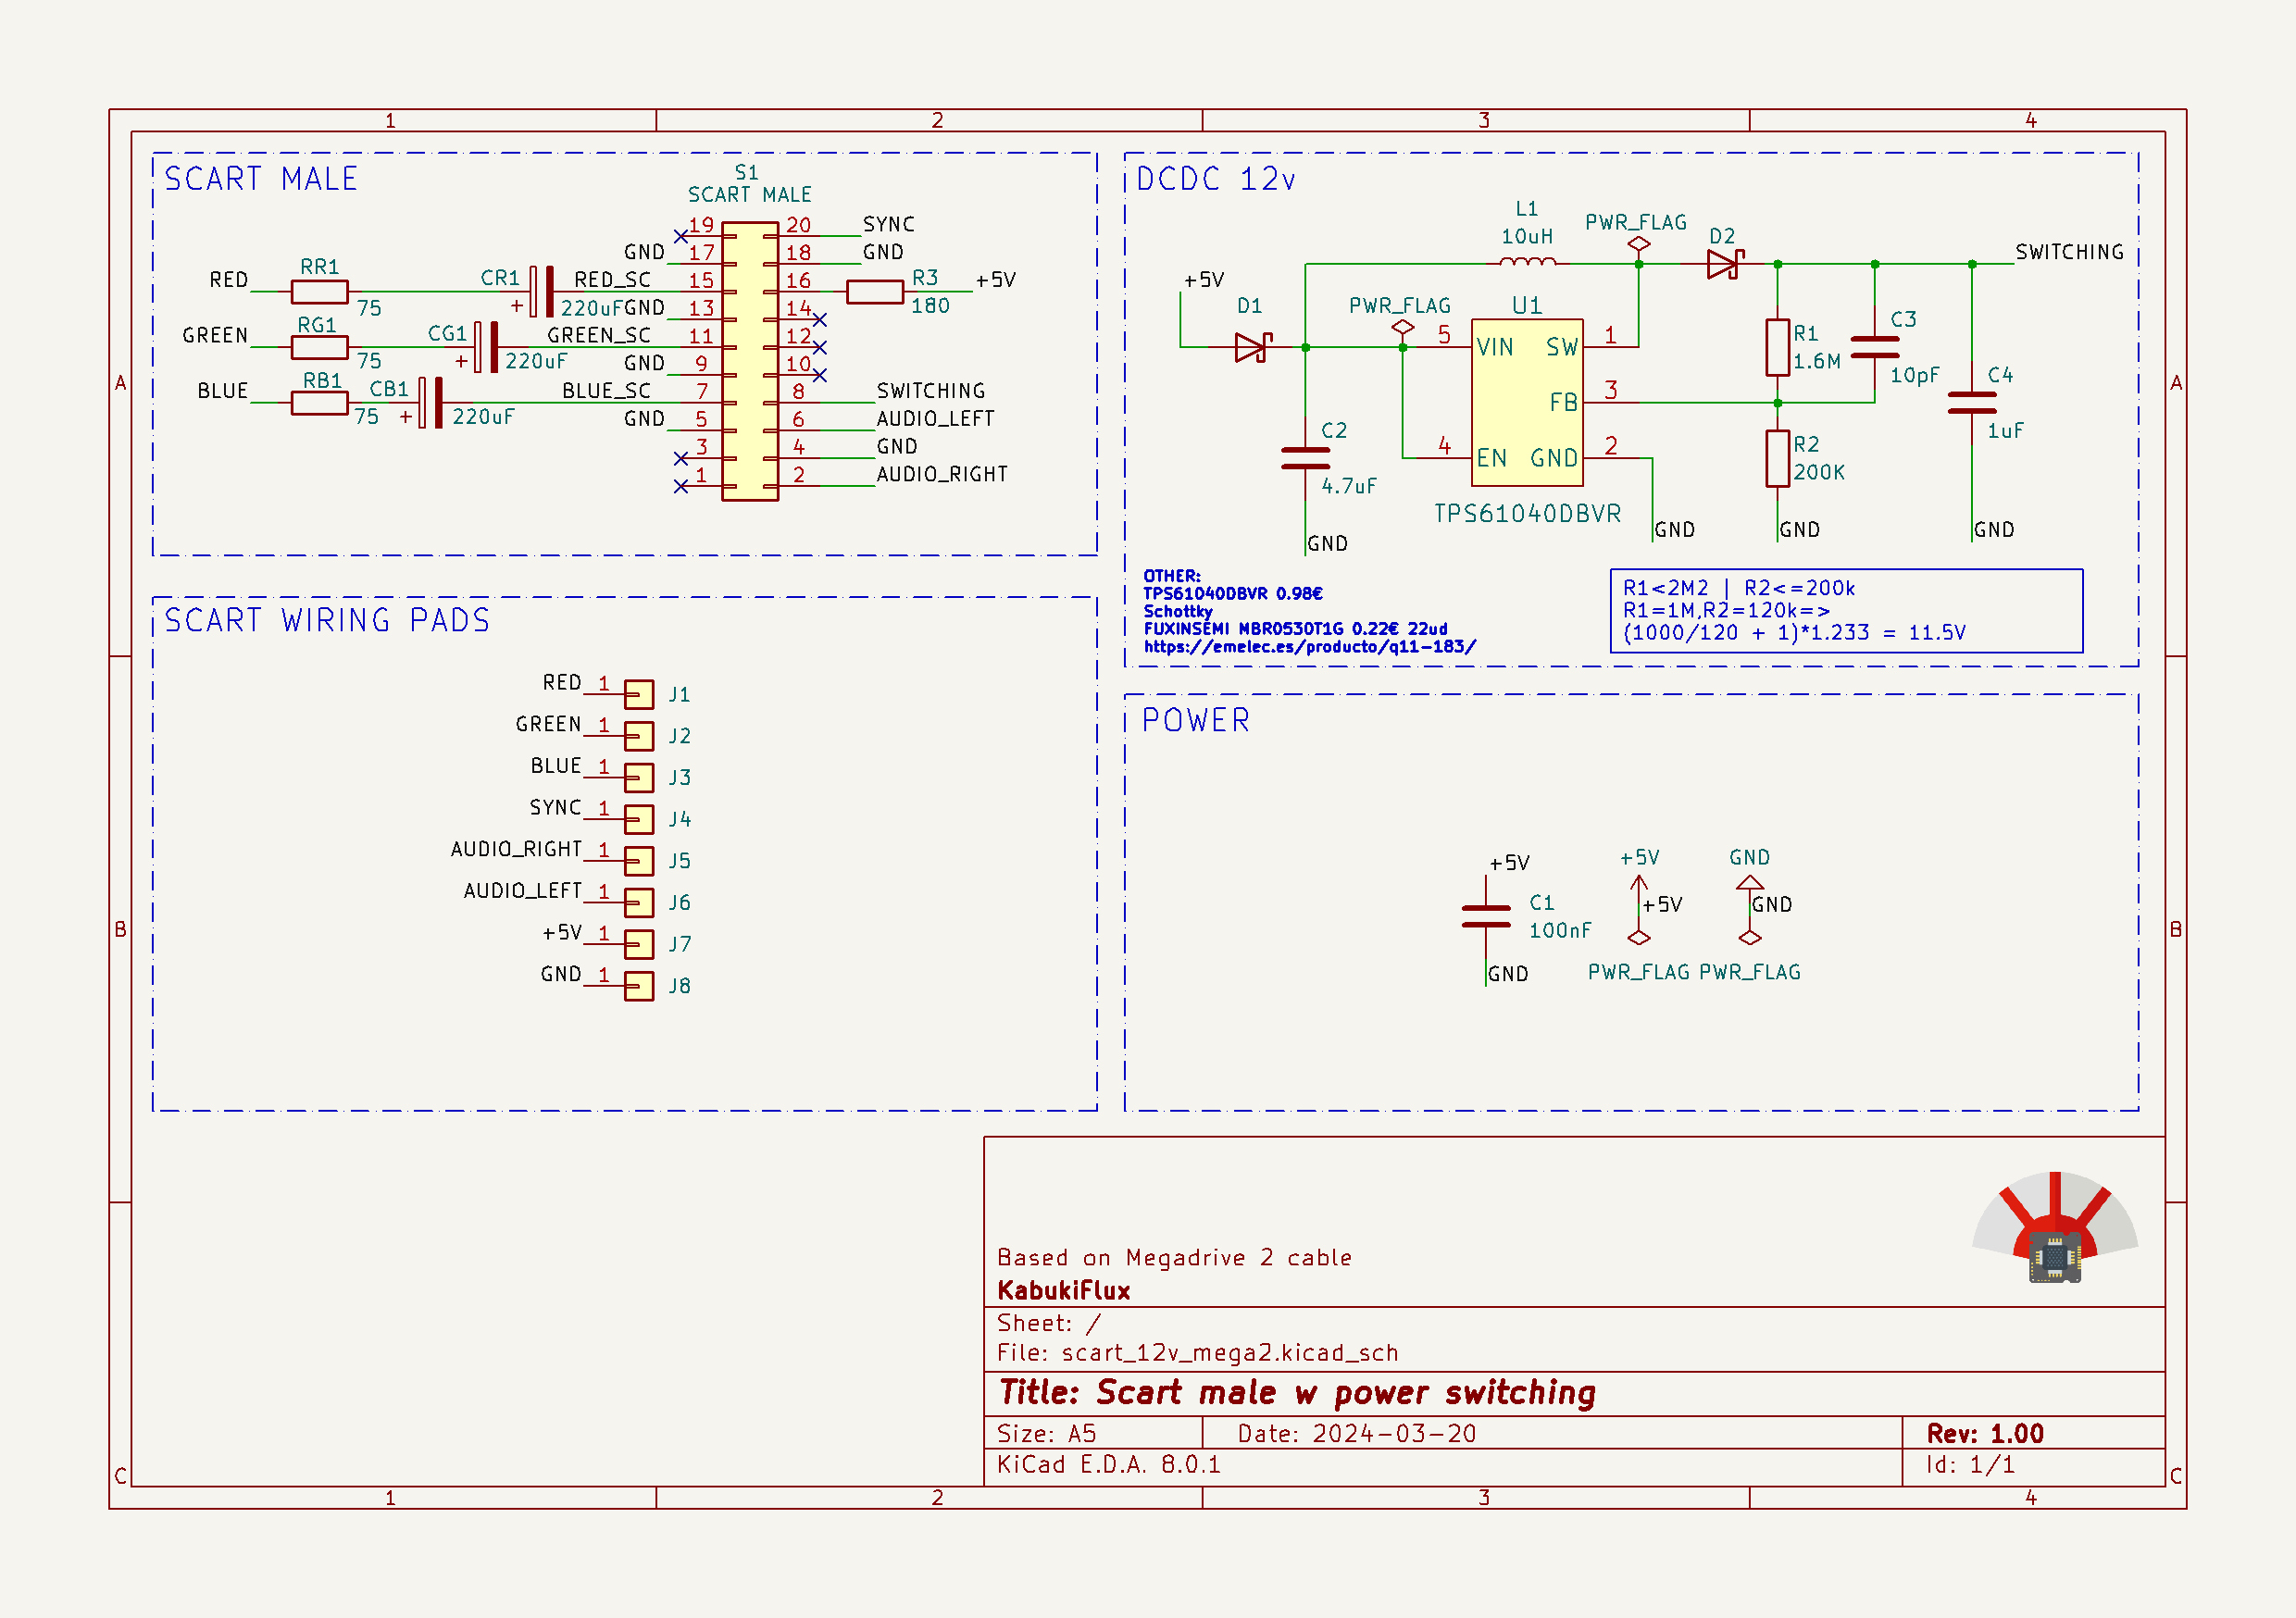Select resistor RR1 symbol
This screenshot has height=1618, width=2296.
pos(319,292)
